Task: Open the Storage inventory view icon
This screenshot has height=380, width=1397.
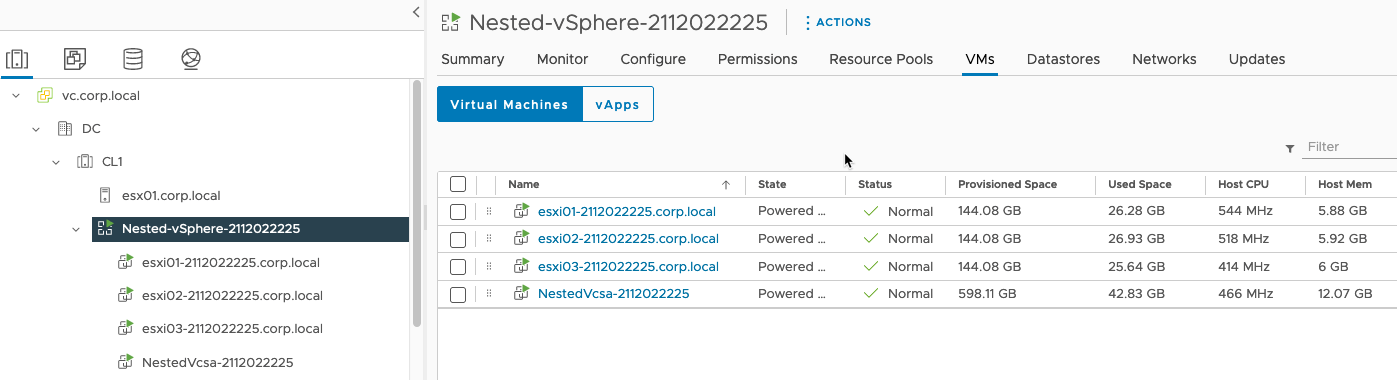Action: pos(132,59)
